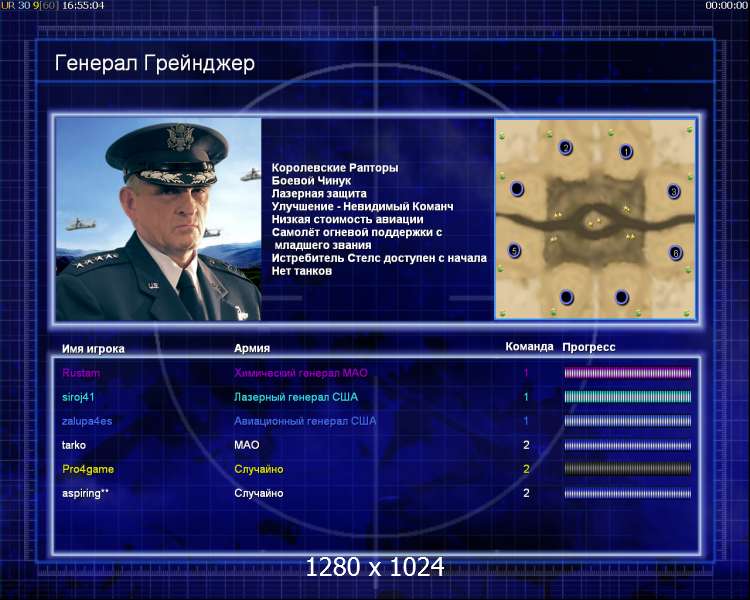This screenshot has height=600, width=750.
Task: Click the "Прогресс" column header
Action: [x=589, y=347]
